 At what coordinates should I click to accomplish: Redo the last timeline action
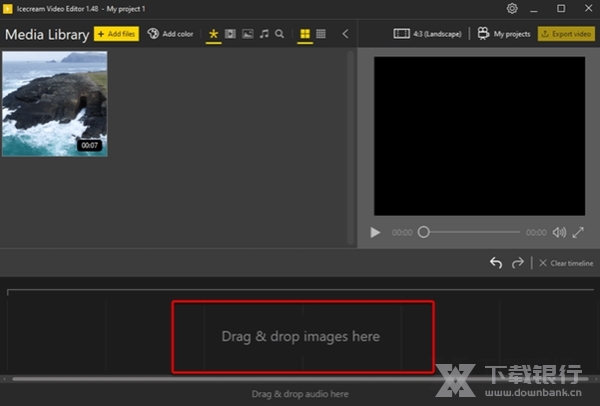pyautogui.click(x=518, y=263)
